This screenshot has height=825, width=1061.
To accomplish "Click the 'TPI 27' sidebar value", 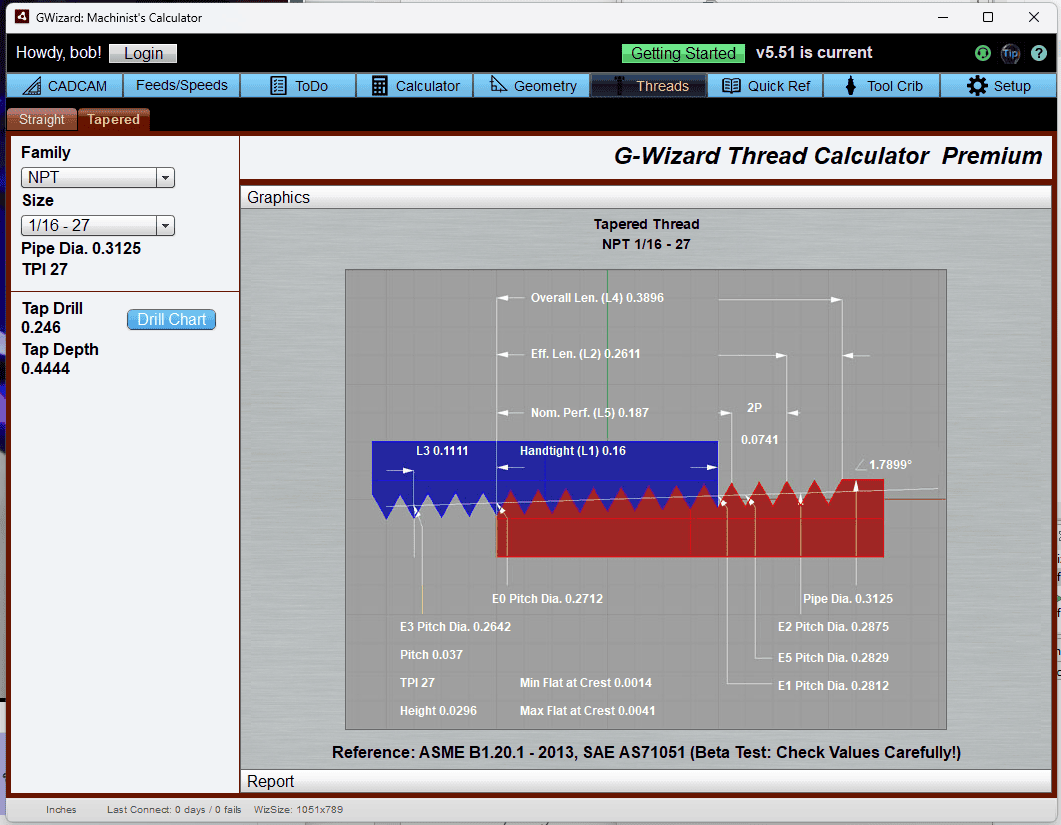I will (44, 269).
